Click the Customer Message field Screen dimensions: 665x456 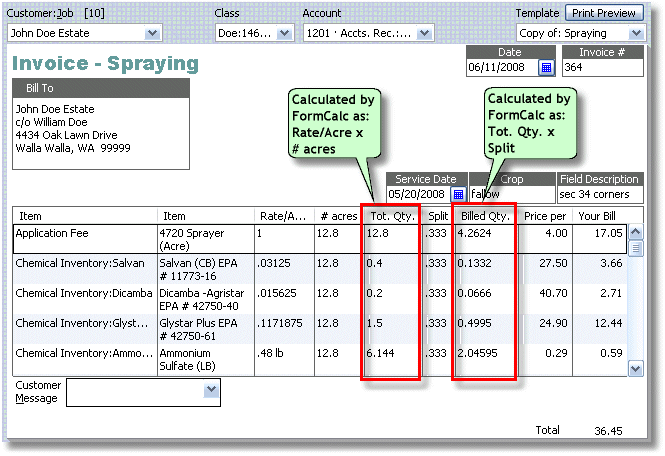143,392
